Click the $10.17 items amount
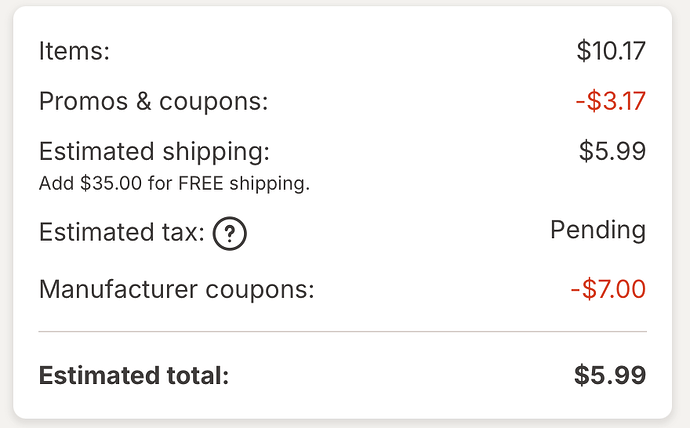Screen dimensions: 690x428 tap(611, 51)
